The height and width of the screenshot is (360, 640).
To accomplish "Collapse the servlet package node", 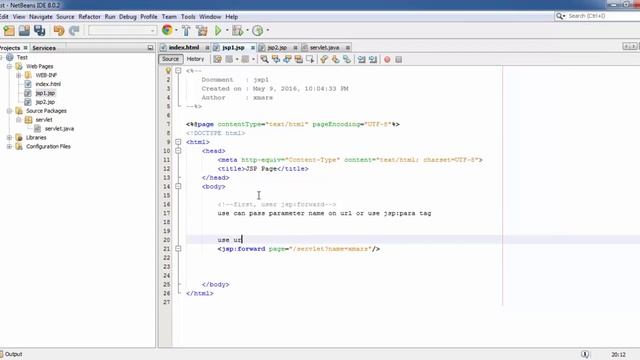I will (18, 120).
